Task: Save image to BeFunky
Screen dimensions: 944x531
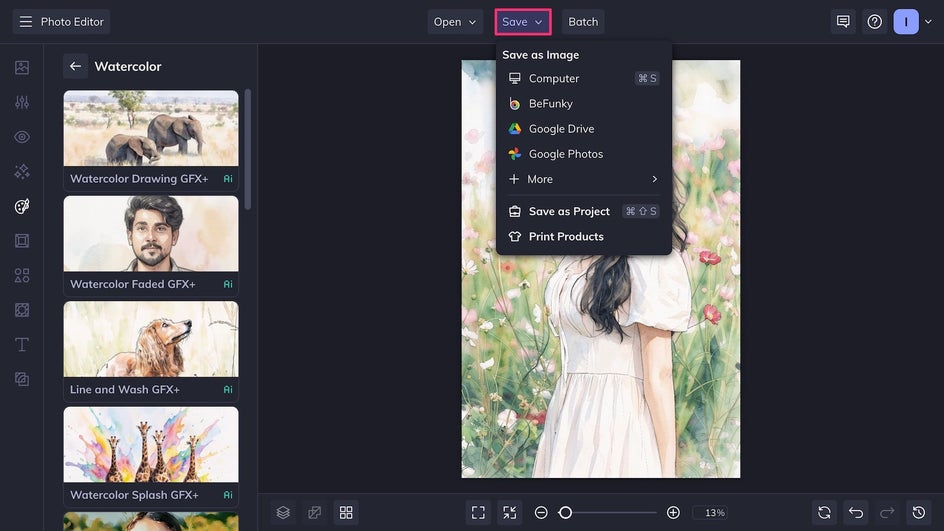Action: point(583,104)
